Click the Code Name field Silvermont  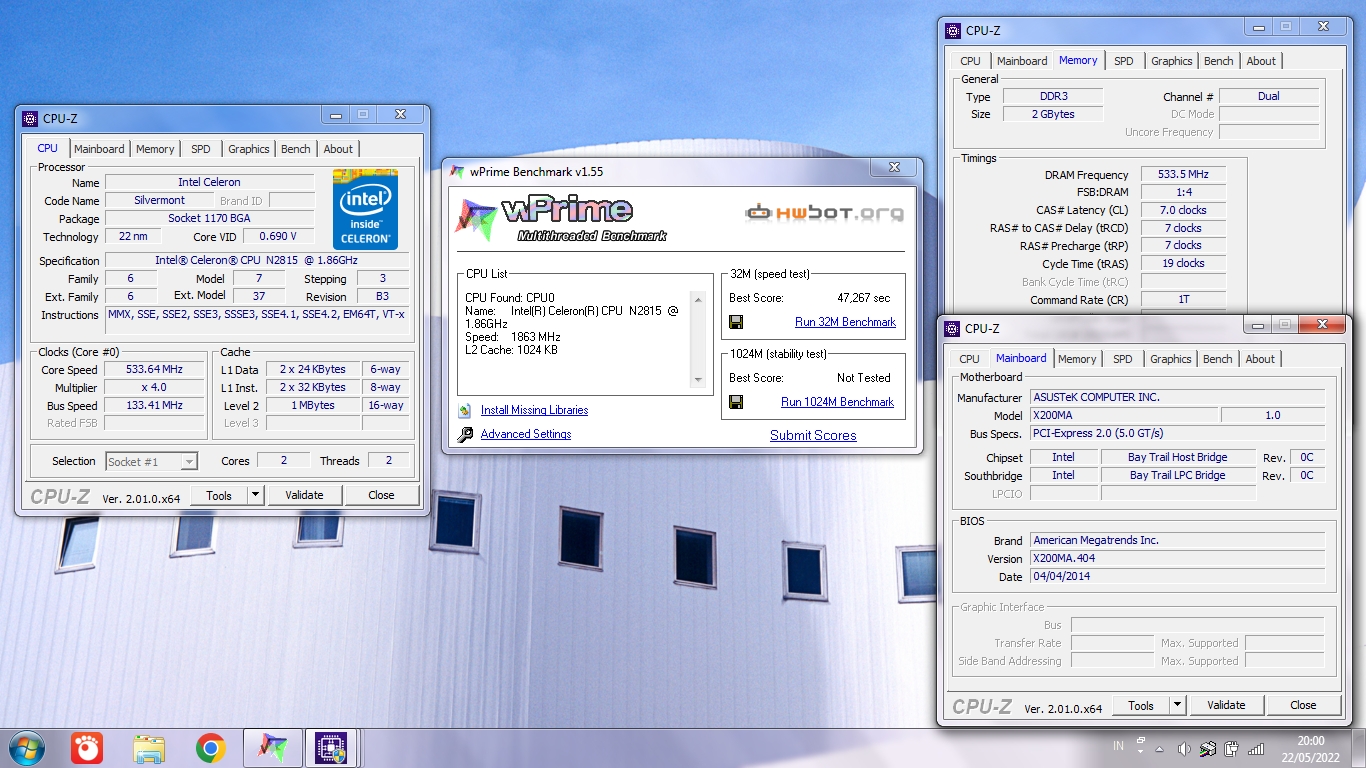(160, 200)
